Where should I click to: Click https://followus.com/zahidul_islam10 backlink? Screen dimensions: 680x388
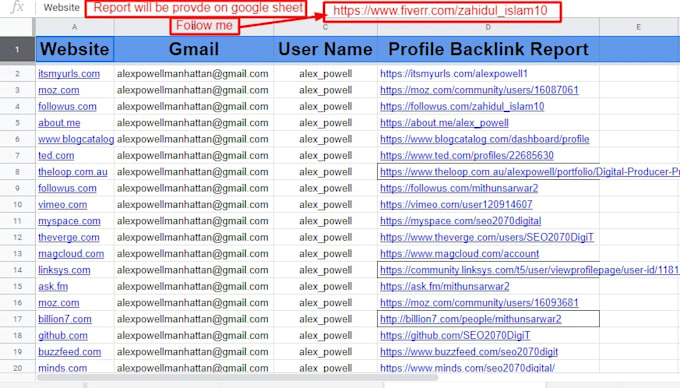pos(462,107)
